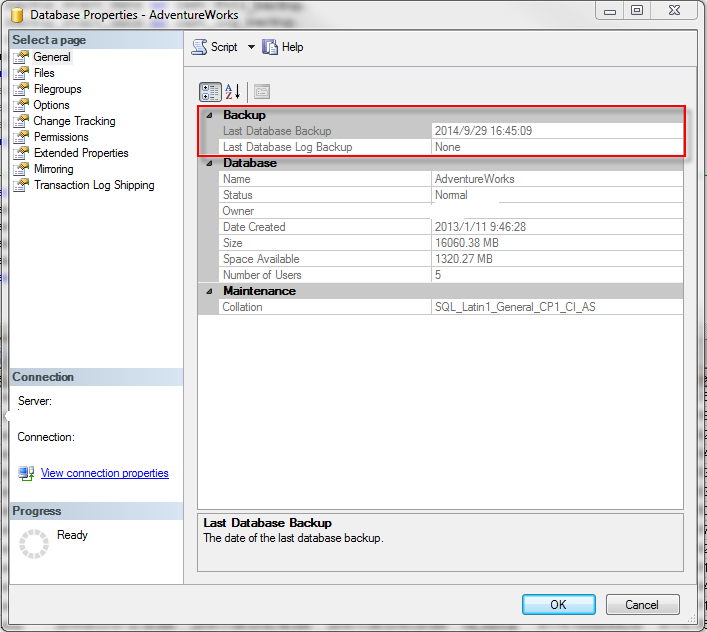Image resolution: width=707 pixels, height=632 pixels.
Task: Click the Script scroll icon
Action: 199,47
